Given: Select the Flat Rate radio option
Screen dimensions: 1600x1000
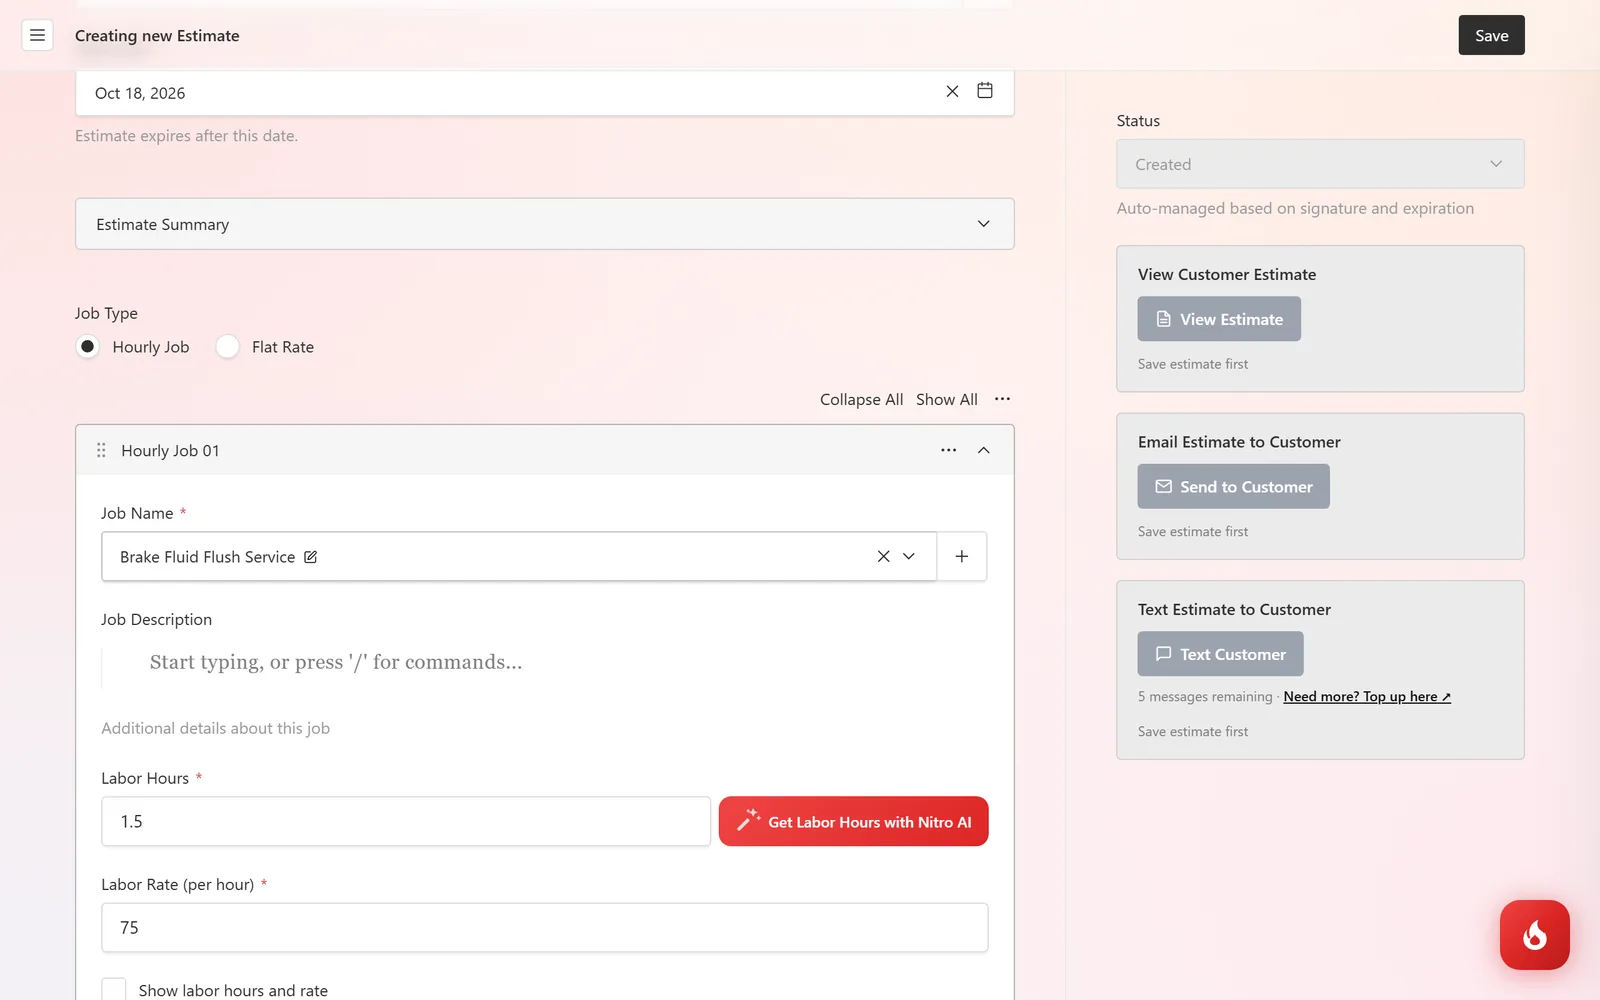Looking at the screenshot, I should click(x=228, y=347).
